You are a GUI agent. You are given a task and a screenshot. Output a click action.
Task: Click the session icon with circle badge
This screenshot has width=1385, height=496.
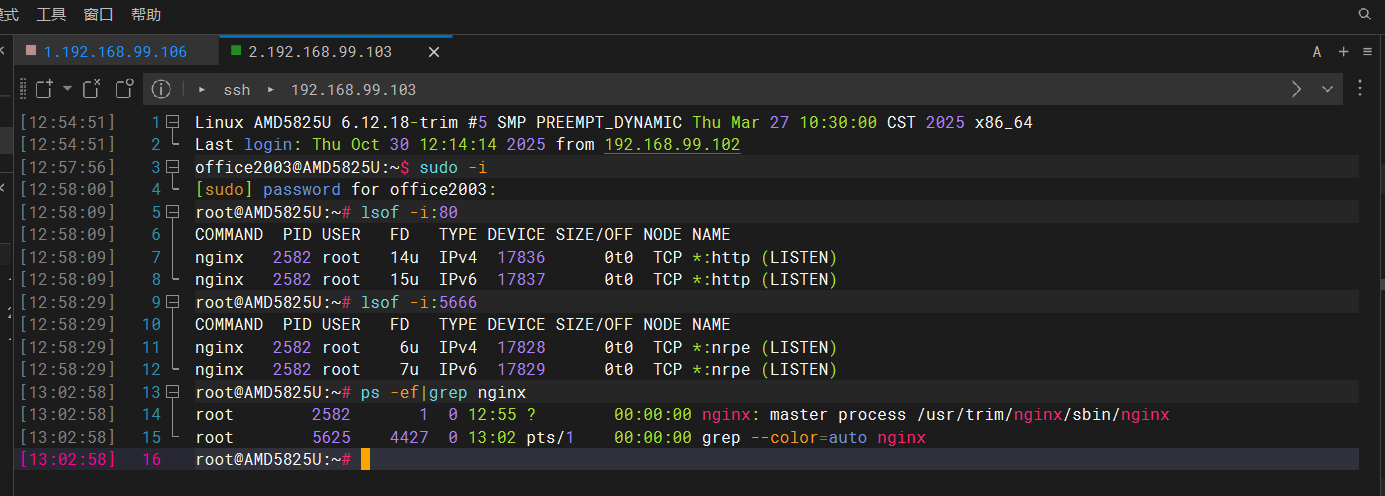[124, 89]
